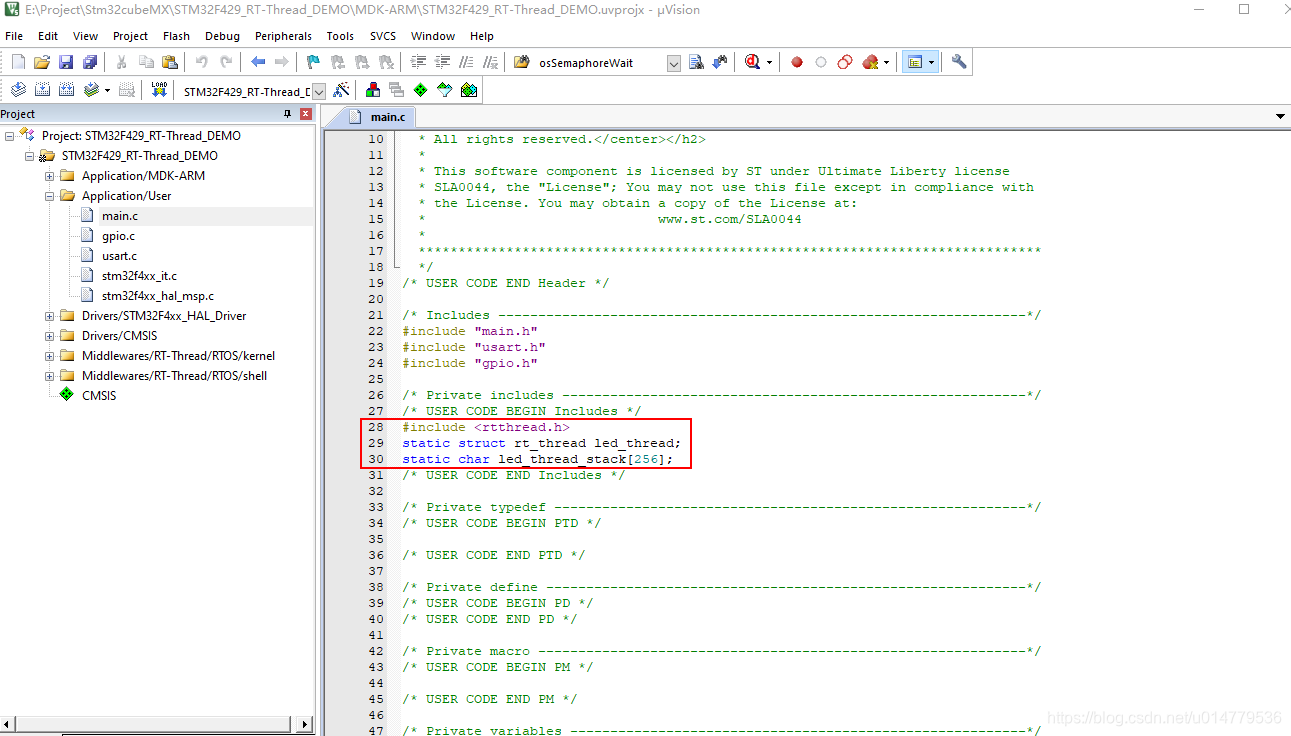Open the Debug menu
Viewport: 1291px width, 736px height.
tap(222, 36)
